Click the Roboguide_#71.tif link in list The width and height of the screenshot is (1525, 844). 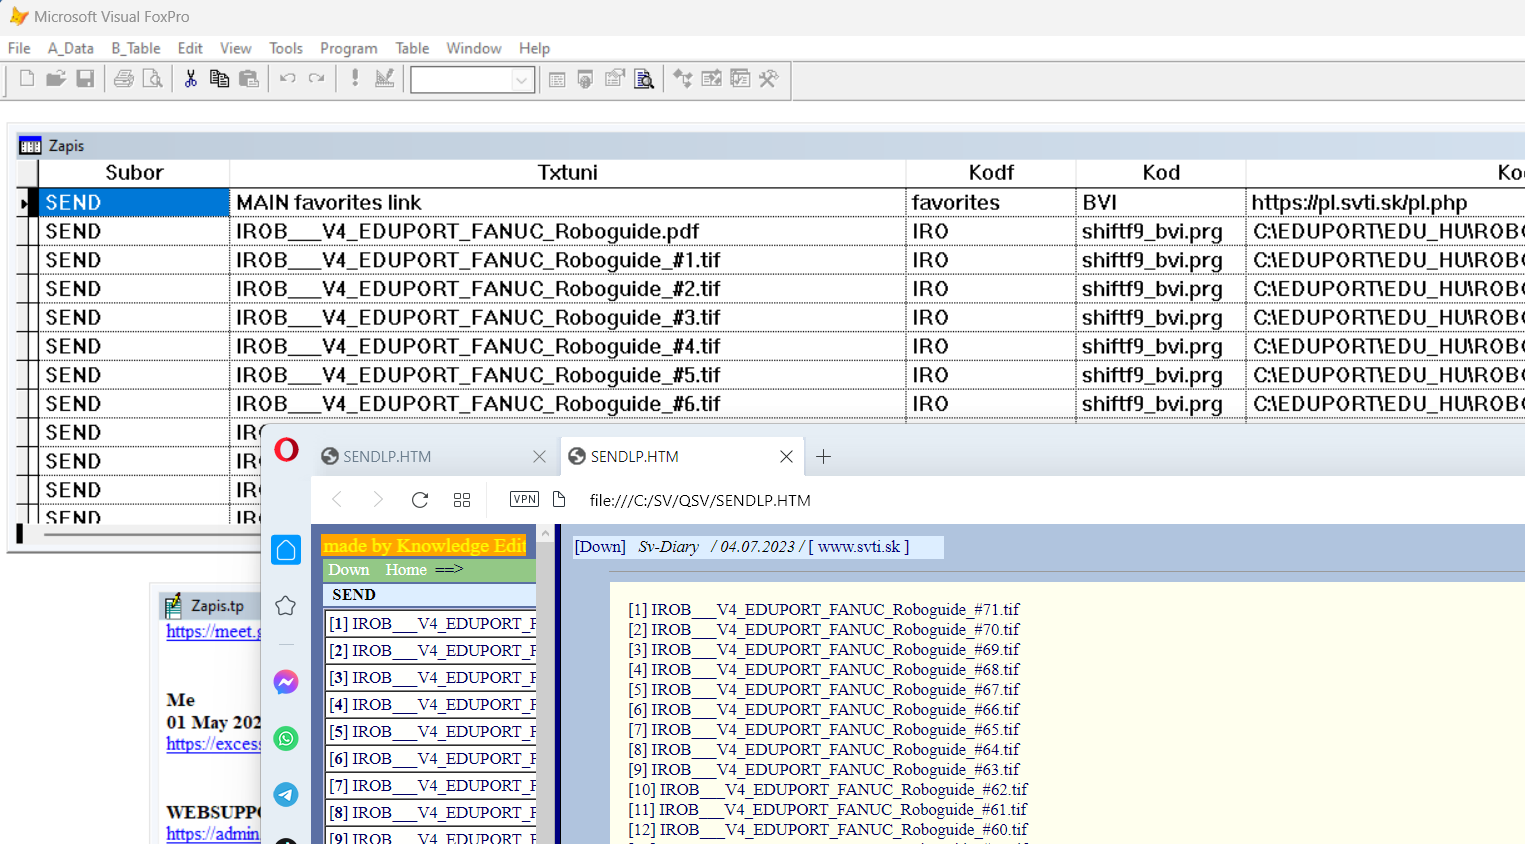pyautogui.click(x=834, y=609)
